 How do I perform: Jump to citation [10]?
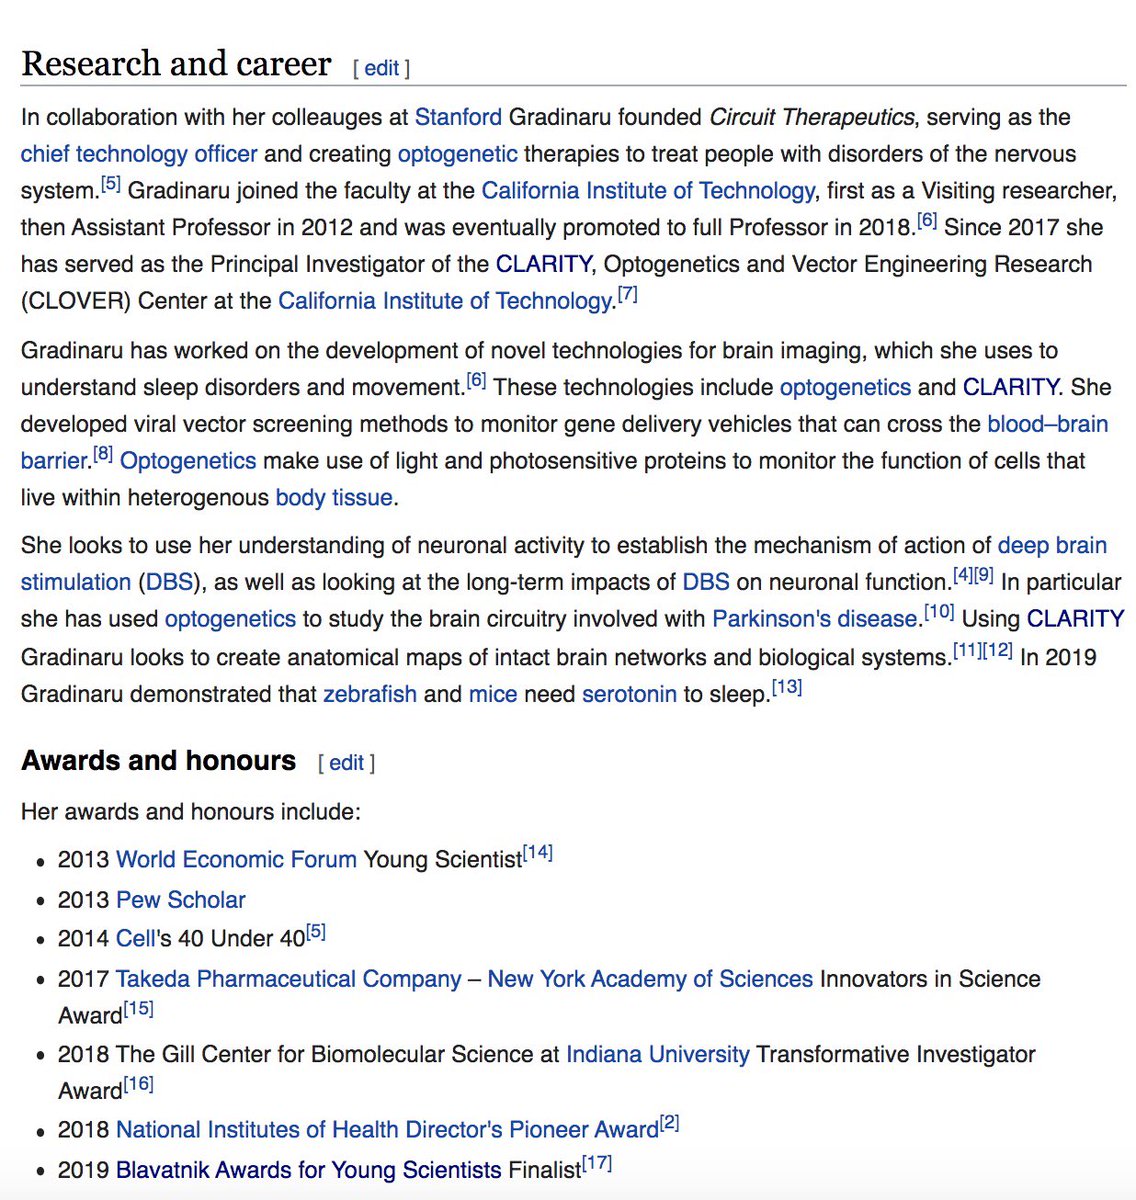pyautogui.click(x=939, y=614)
